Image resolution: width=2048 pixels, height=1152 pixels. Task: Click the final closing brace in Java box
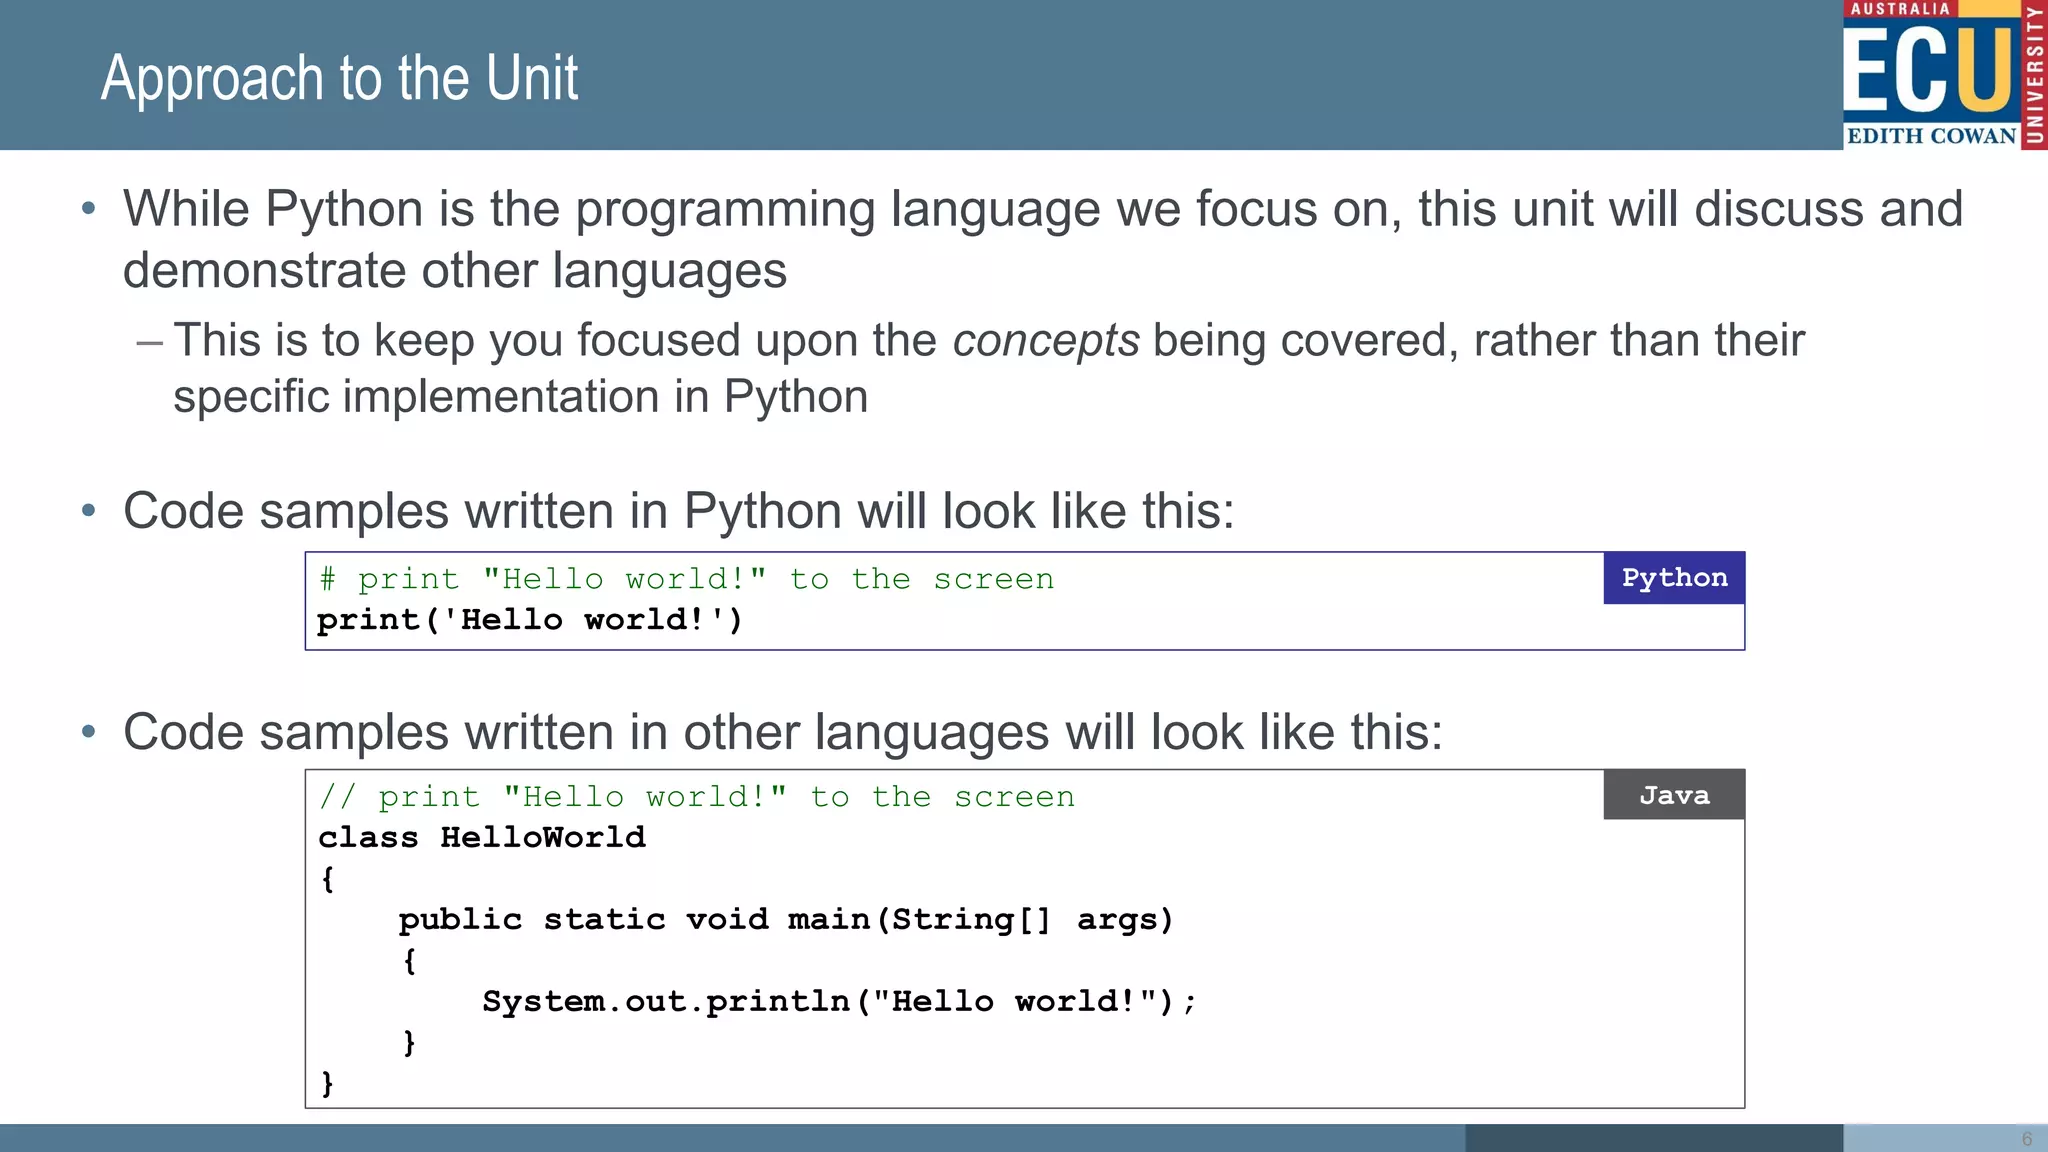point(327,1083)
